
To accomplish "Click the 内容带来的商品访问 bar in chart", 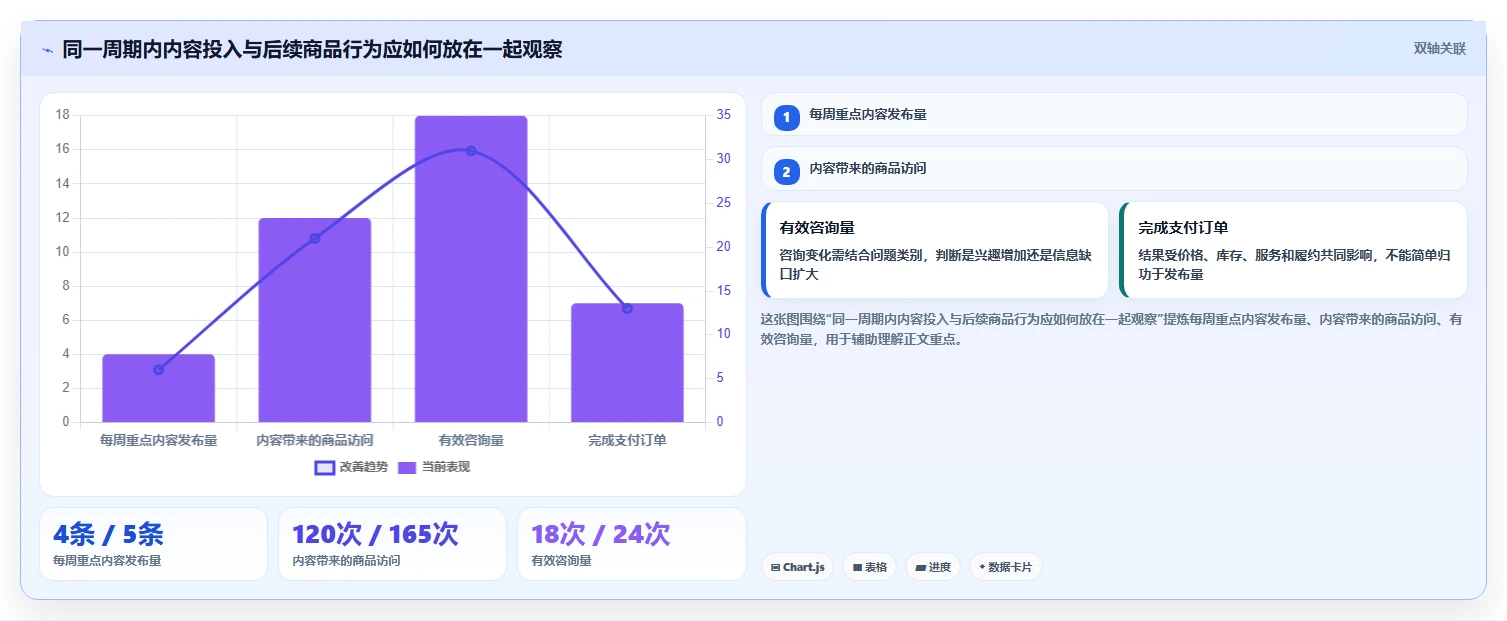I will tap(315, 320).
